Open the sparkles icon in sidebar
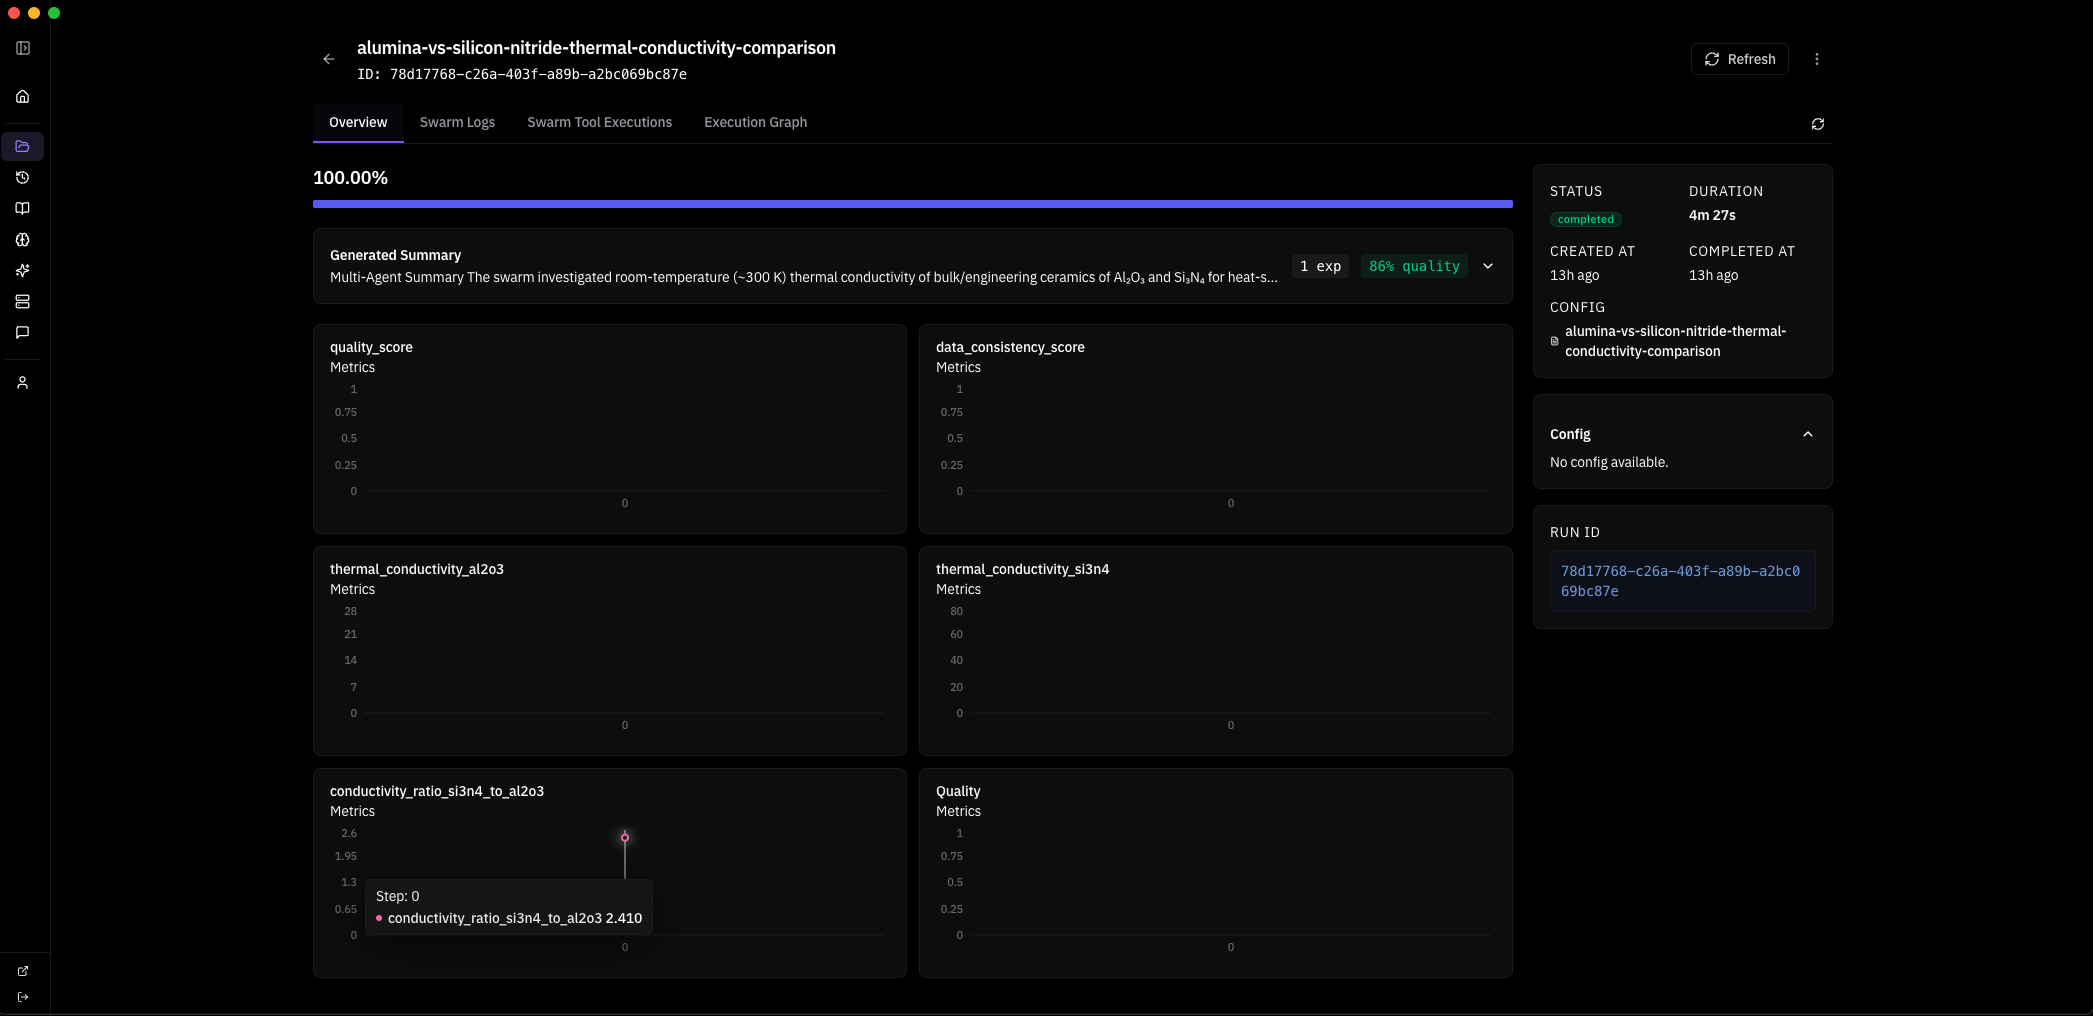The height and width of the screenshot is (1016, 2093). 23,271
